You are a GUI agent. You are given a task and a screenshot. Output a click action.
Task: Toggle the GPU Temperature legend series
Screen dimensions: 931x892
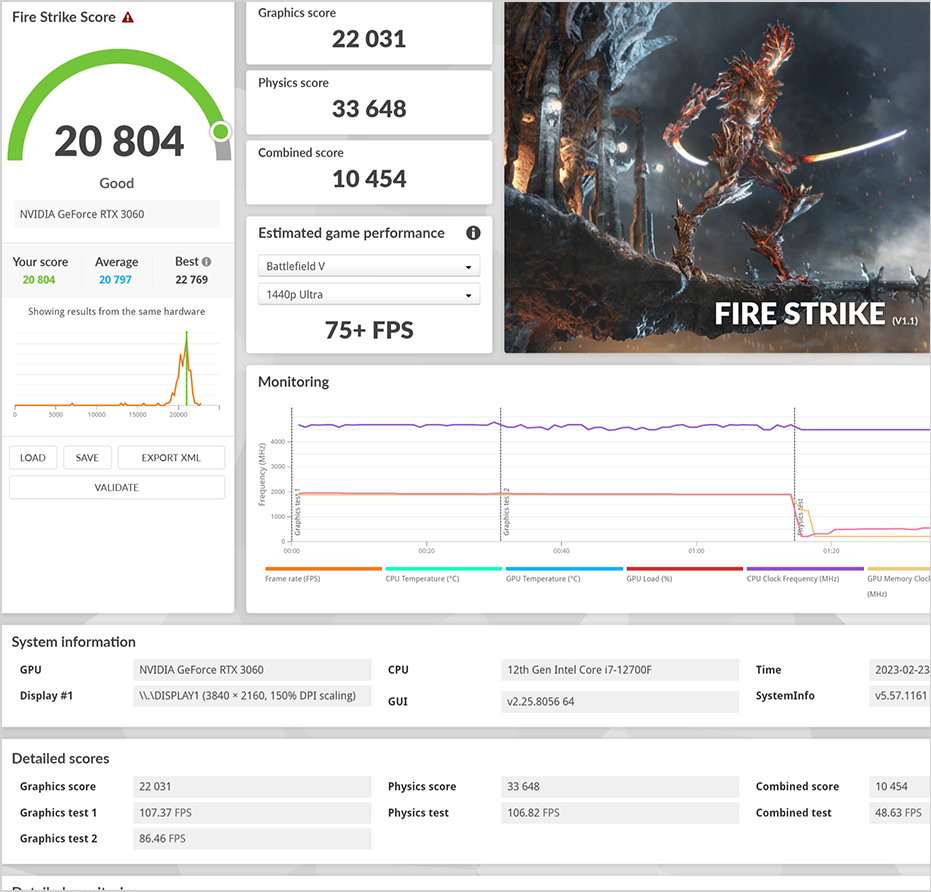click(x=564, y=577)
